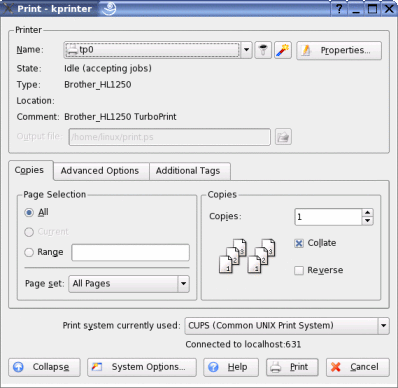
Task: Decrease copies with the down arrow
Action: pos(367,221)
